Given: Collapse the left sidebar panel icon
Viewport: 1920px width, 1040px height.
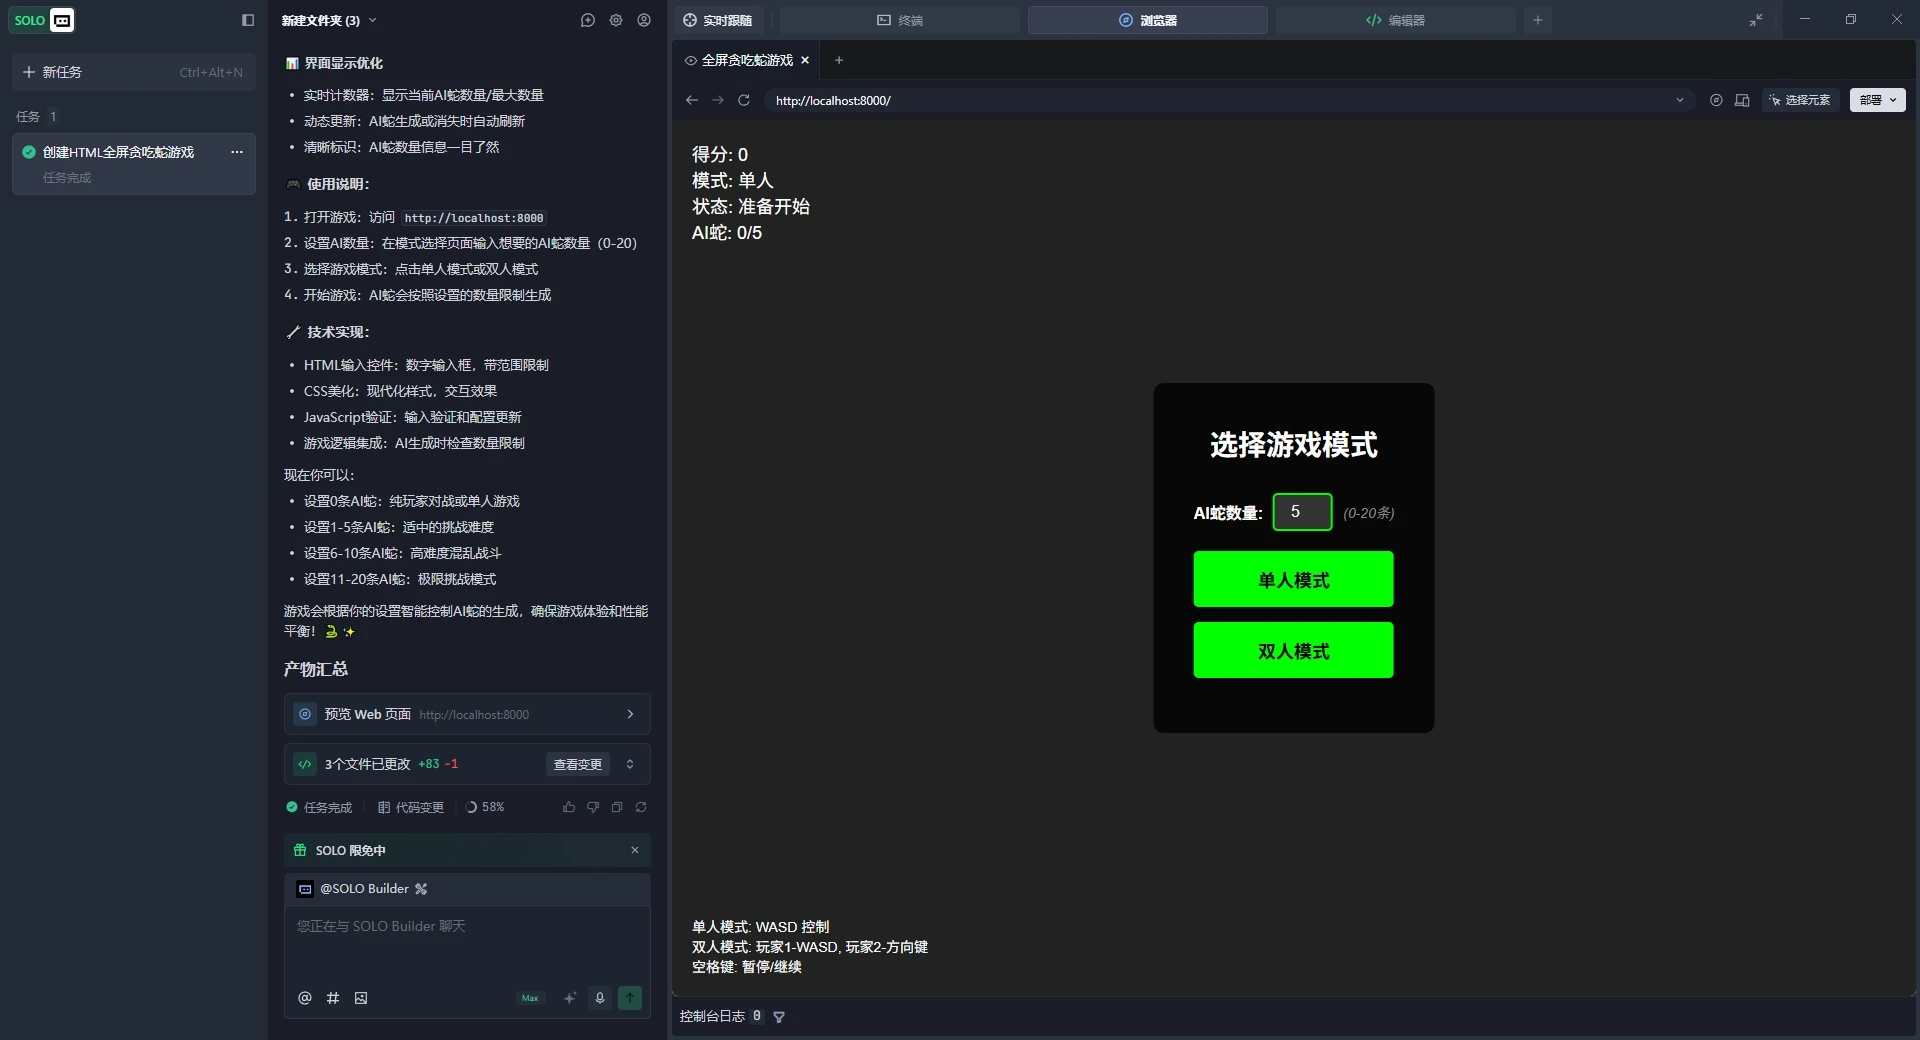Looking at the screenshot, I should coord(248,20).
